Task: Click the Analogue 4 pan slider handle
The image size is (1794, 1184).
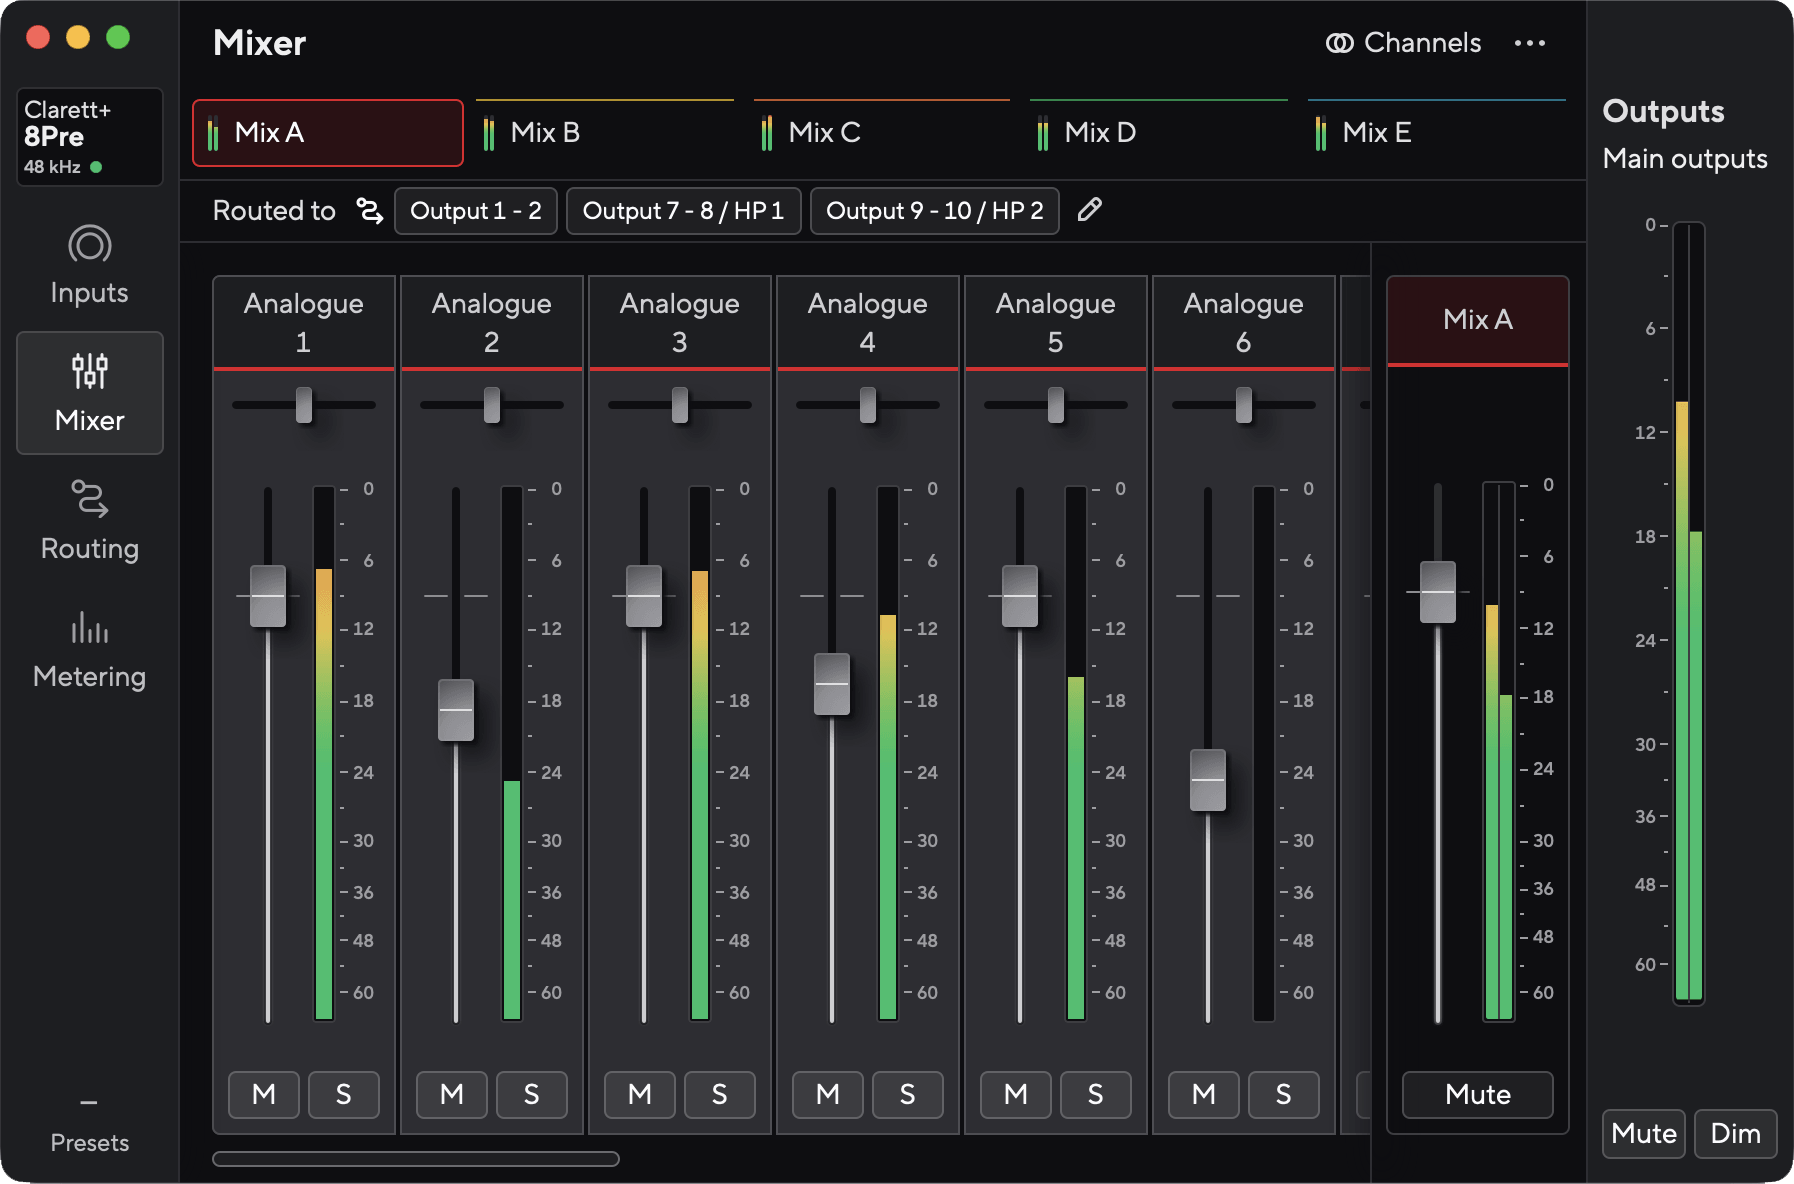Action: [x=868, y=405]
